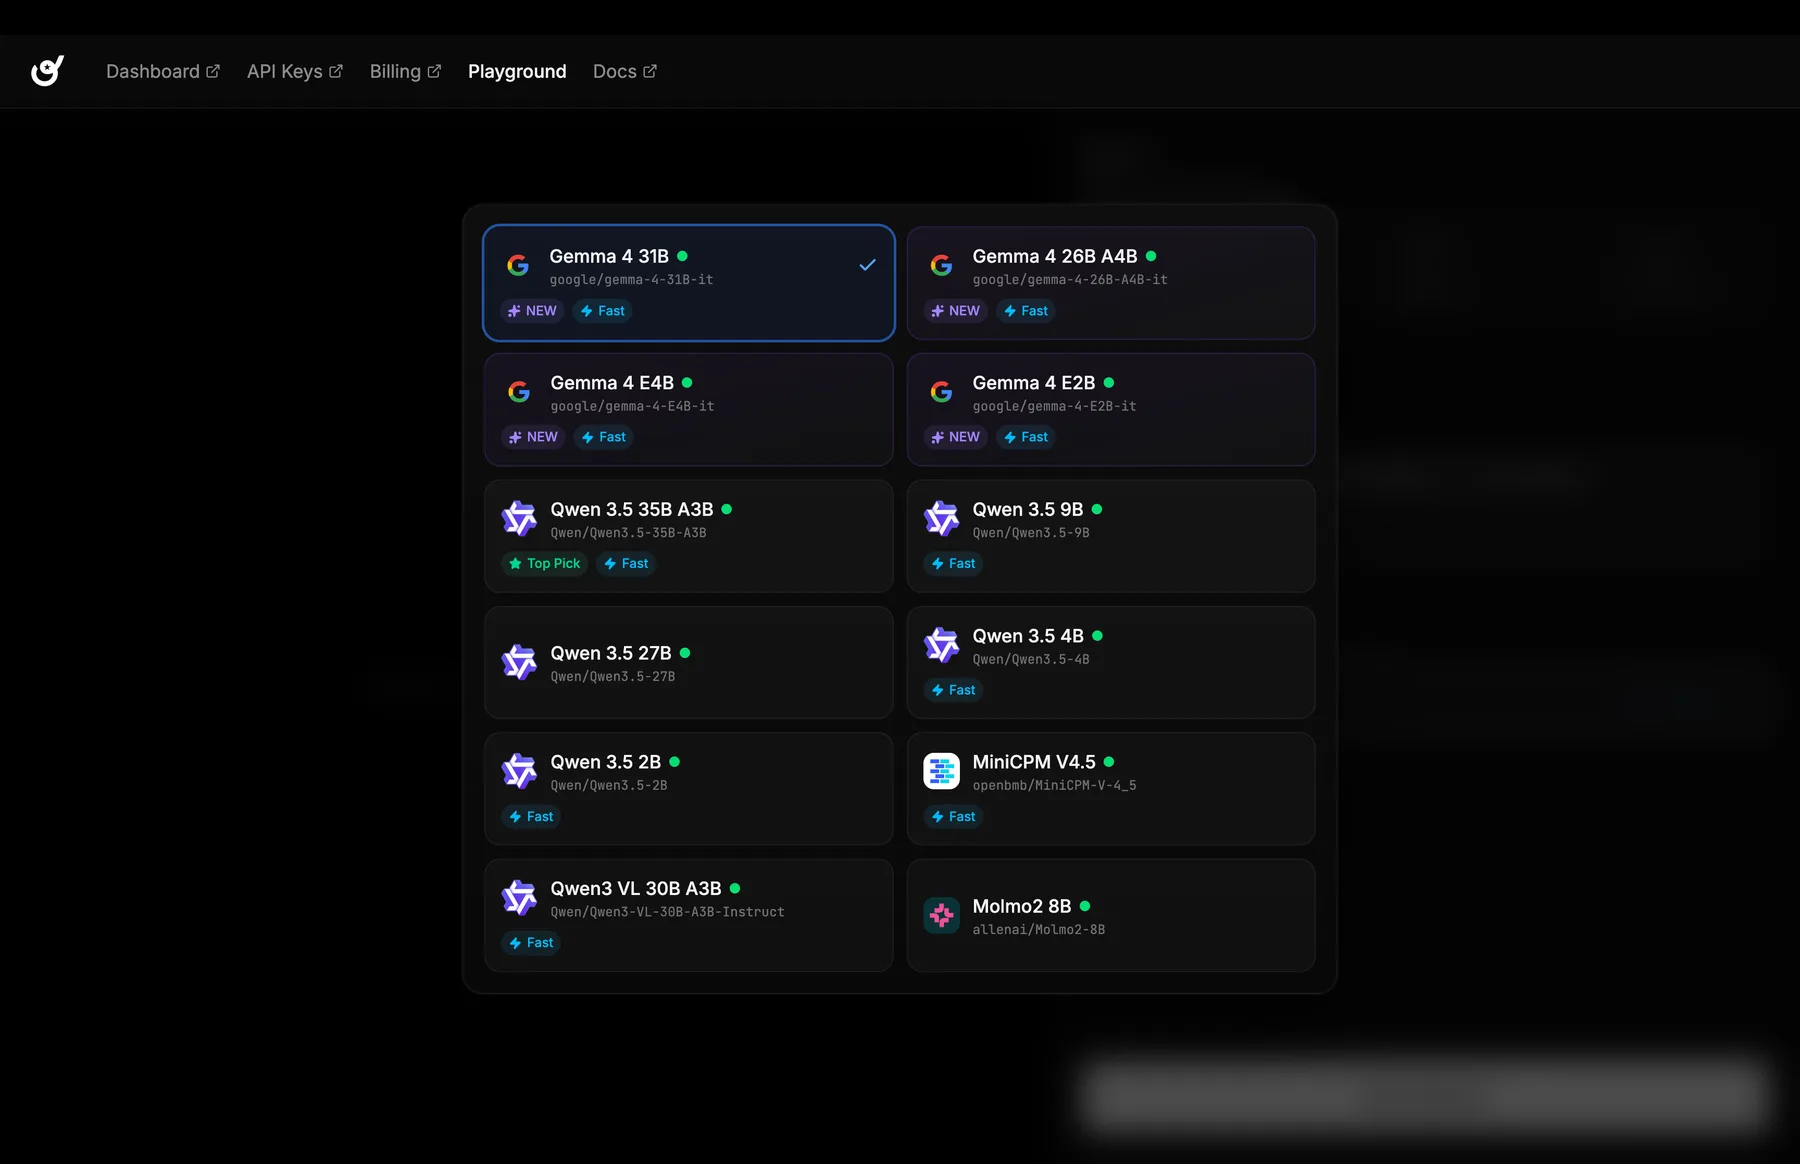The image size is (1800, 1164).
Task: Click the Fast badge on Gemma 4 E4B
Action: coord(604,437)
